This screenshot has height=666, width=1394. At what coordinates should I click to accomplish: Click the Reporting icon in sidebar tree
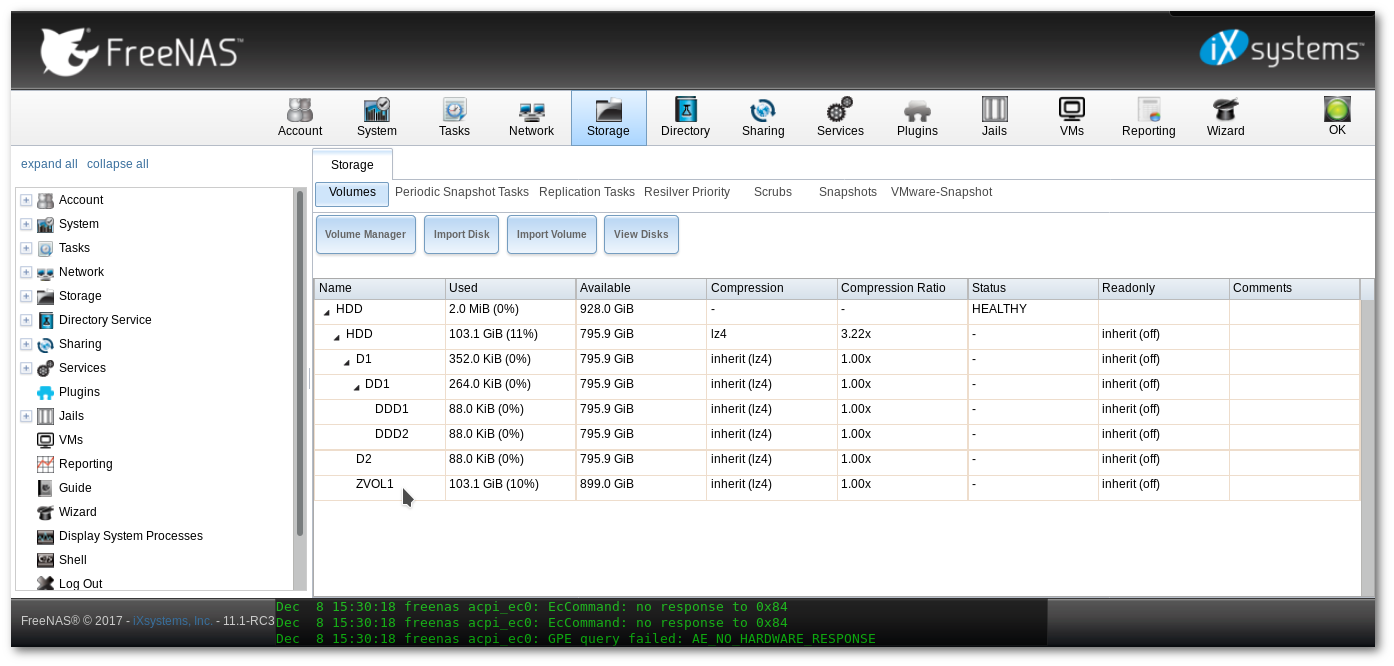45,464
